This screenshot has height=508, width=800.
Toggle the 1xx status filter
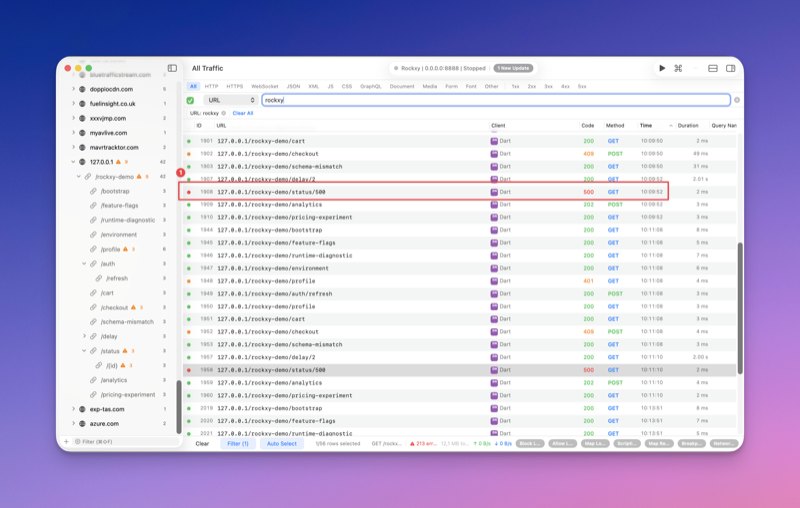pos(515,87)
